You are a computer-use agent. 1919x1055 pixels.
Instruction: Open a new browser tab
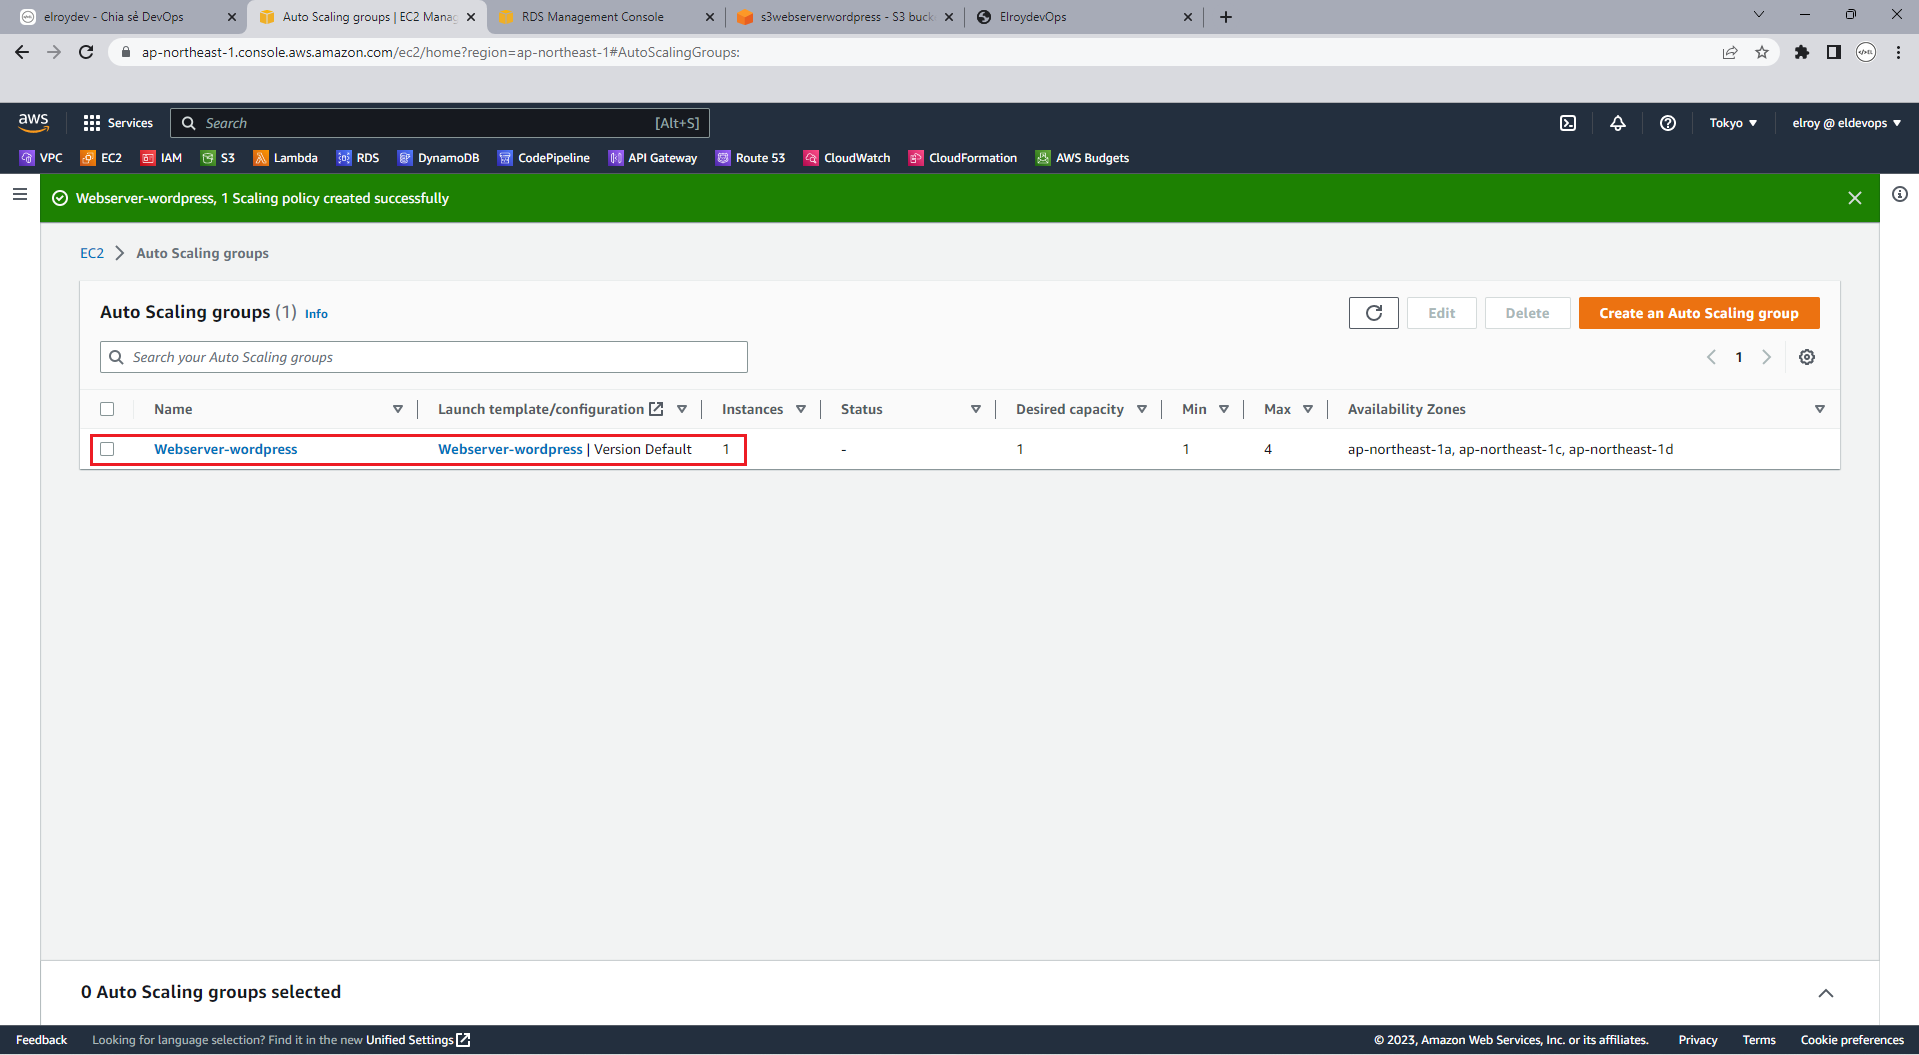(x=1226, y=17)
